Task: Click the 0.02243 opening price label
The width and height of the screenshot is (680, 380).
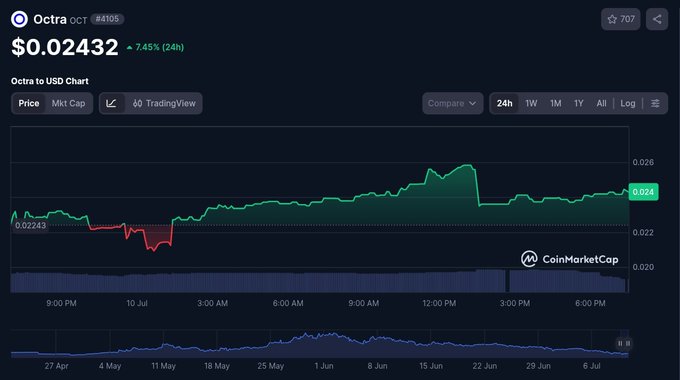Action: (30, 226)
